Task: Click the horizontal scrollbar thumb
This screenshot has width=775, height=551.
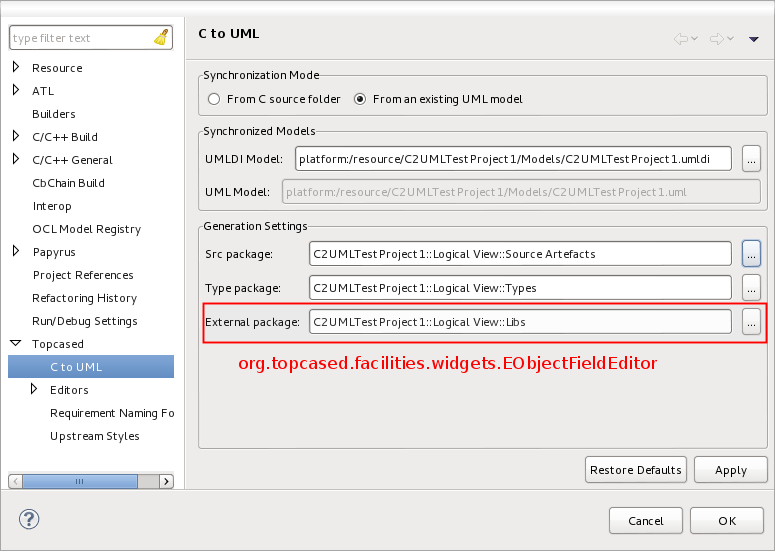Action: tap(80, 481)
